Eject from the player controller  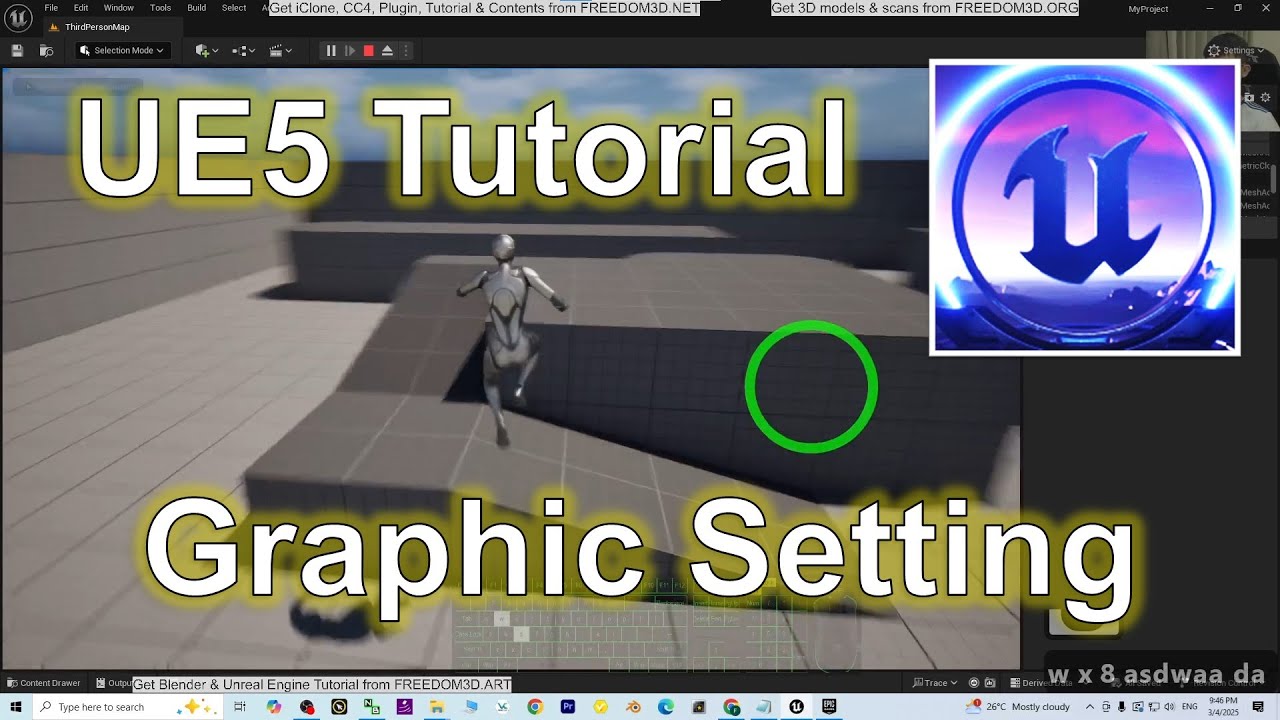387,50
